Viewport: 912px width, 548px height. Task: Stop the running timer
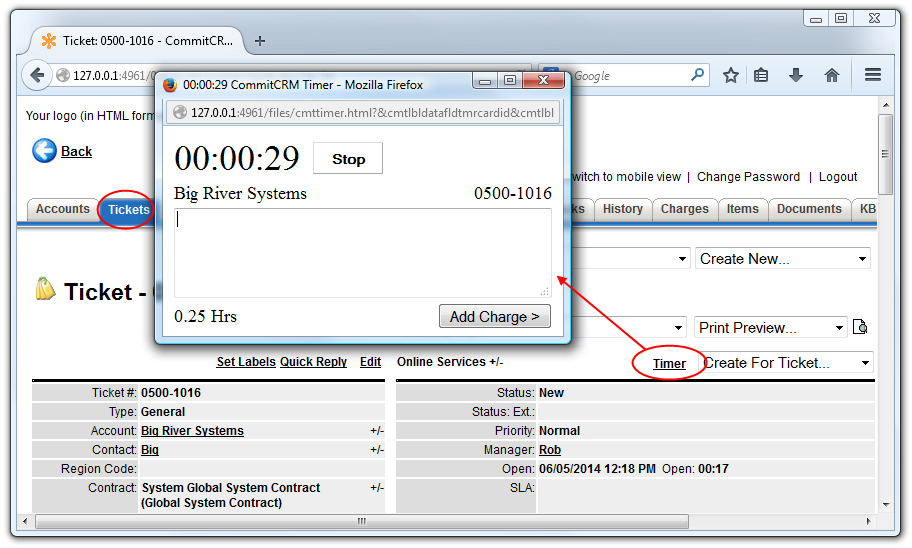pyautogui.click(x=348, y=159)
